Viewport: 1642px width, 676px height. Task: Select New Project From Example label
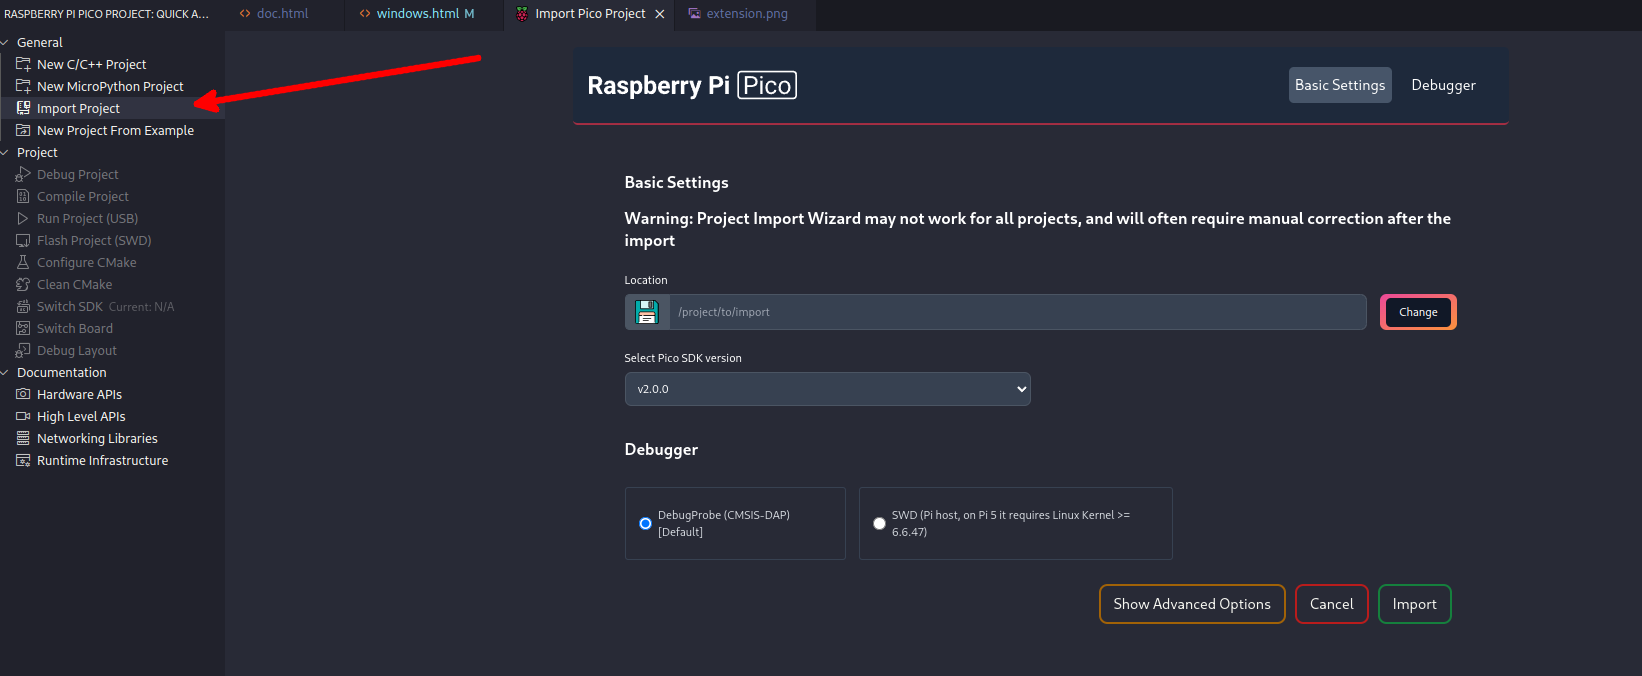pyautogui.click(x=115, y=130)
